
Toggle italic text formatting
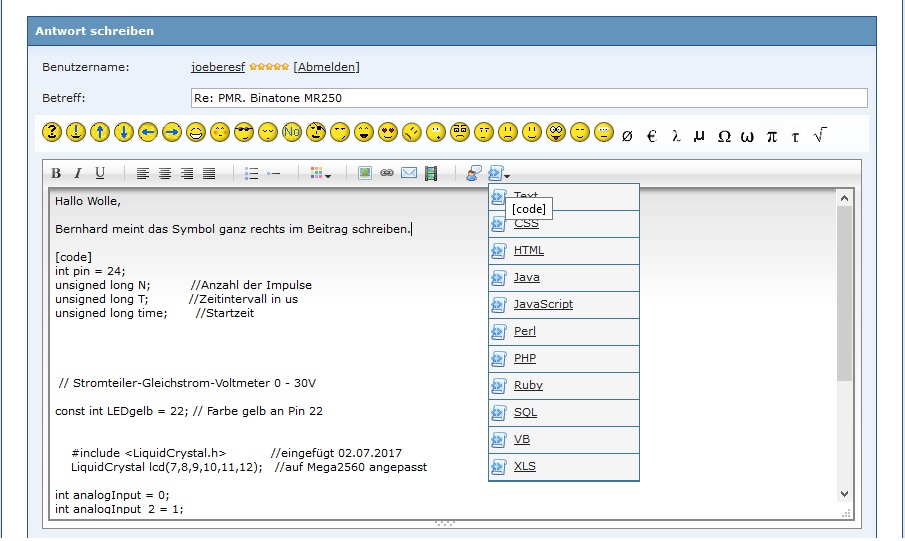(78, 174)
